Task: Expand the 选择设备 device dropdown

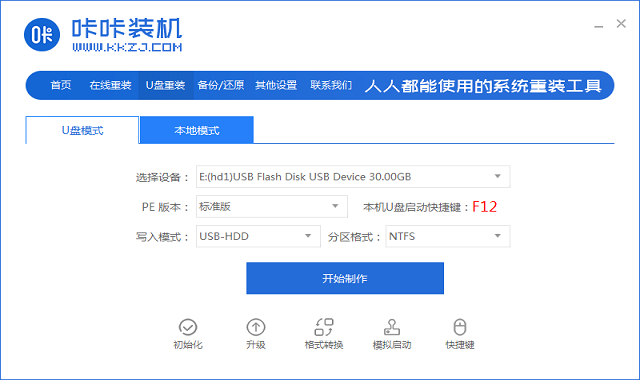Action: pos(353,177)
